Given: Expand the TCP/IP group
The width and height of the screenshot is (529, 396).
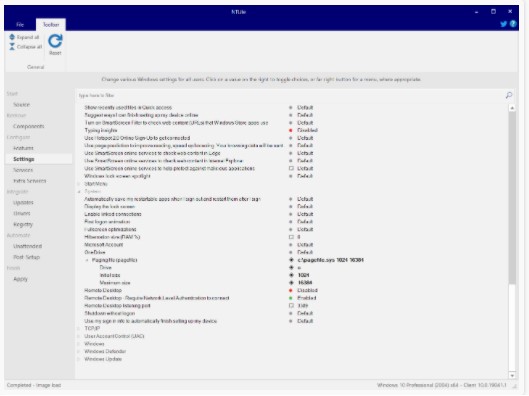Looking at the screenshot, I should (x=79, y=329).
